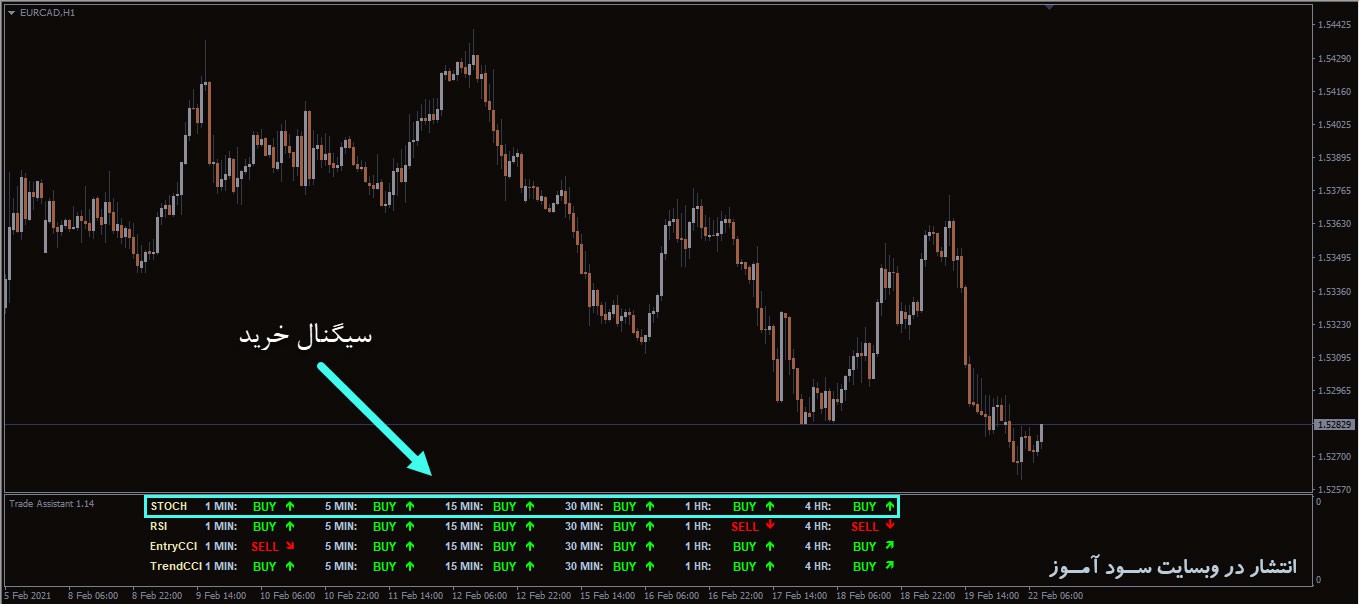Select the TrendCCI indicator row label
The width and height of the screenshot is (1360, 604).
pyautogui.click(x=176, y=567)
